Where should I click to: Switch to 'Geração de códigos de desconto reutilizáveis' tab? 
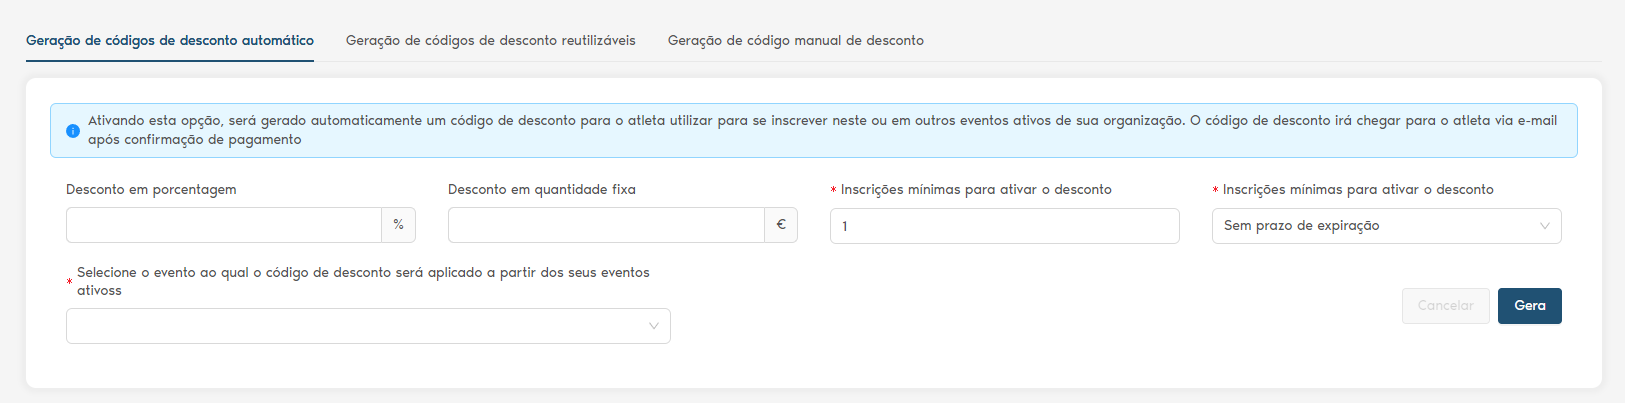tap(490, 41)
